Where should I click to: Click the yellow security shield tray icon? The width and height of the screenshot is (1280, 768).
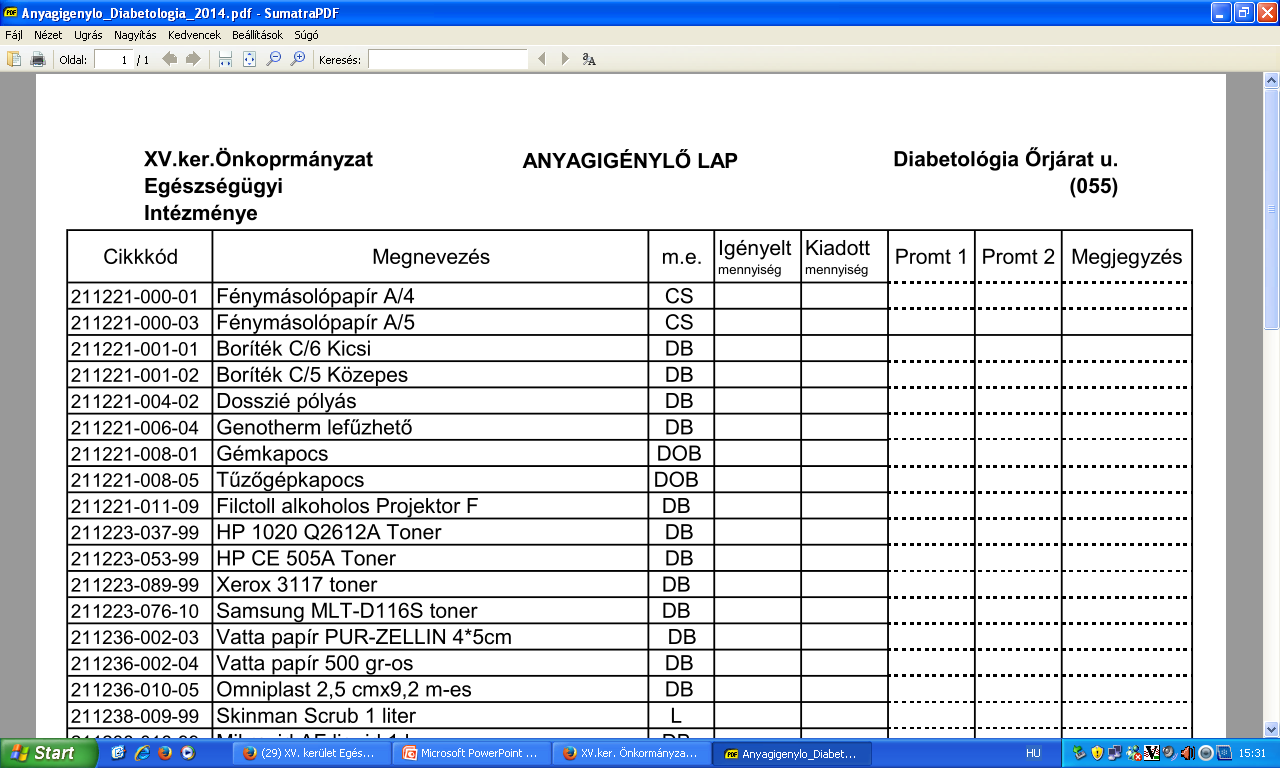tap(1097, 753)
